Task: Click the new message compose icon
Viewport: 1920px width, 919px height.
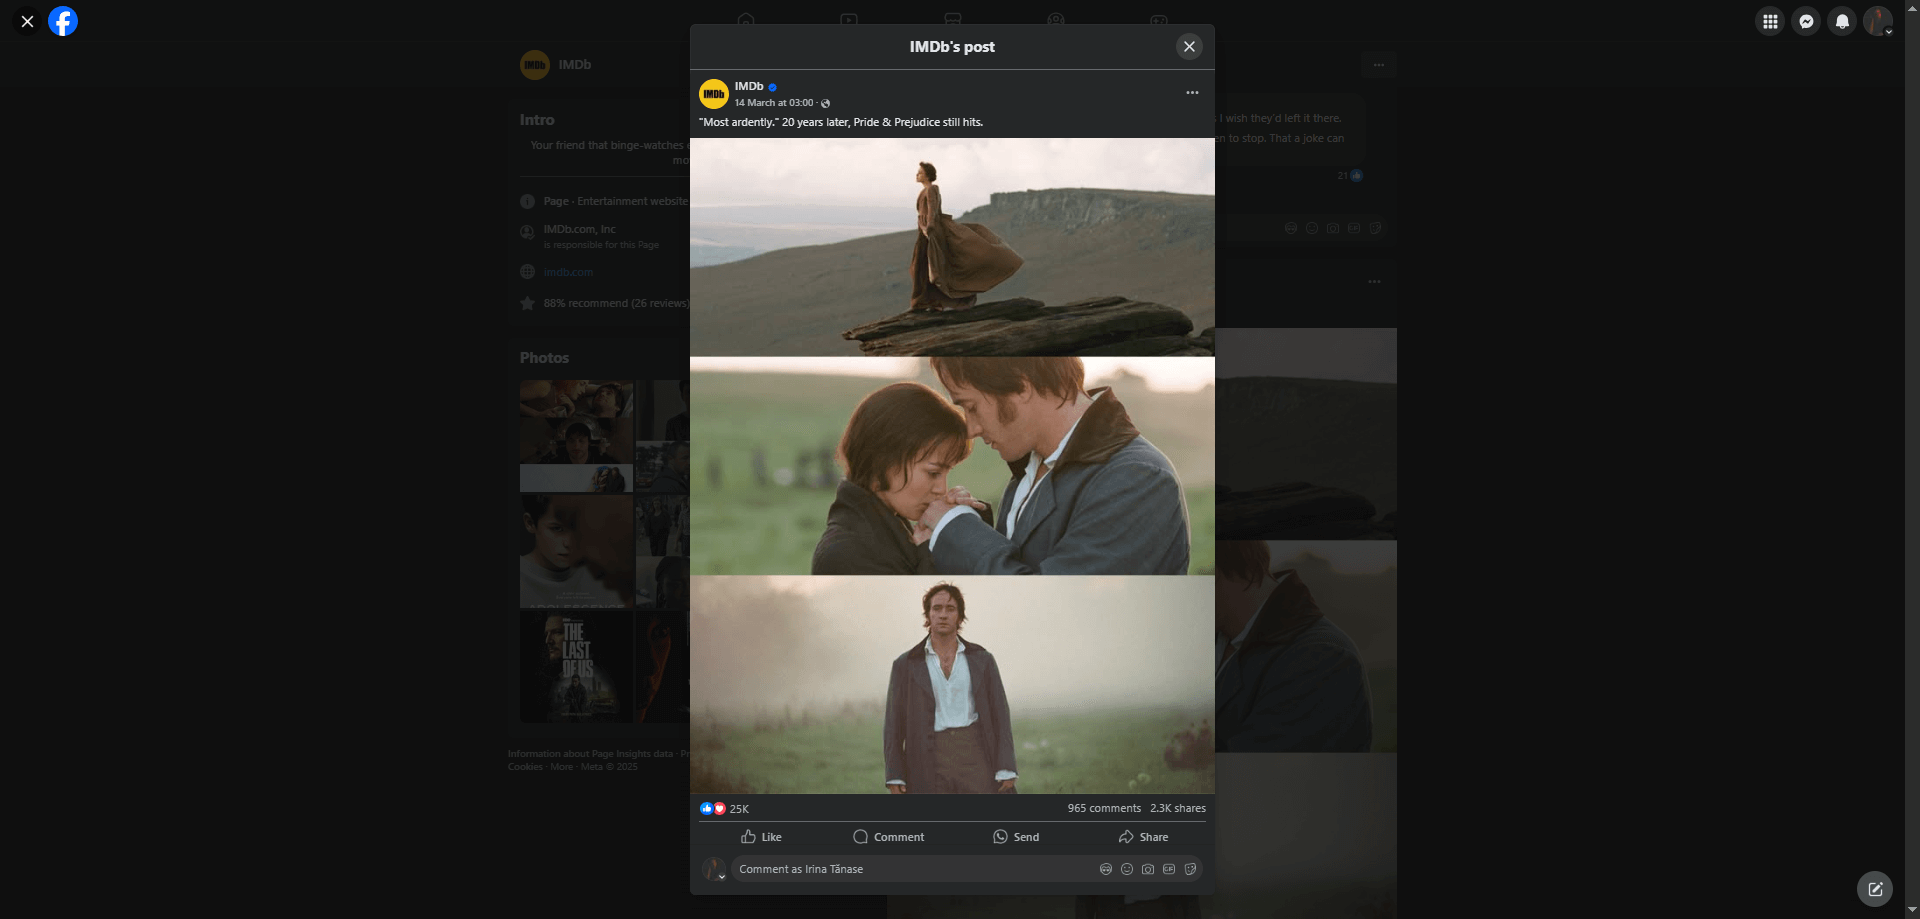Action: coord(1874,888)
